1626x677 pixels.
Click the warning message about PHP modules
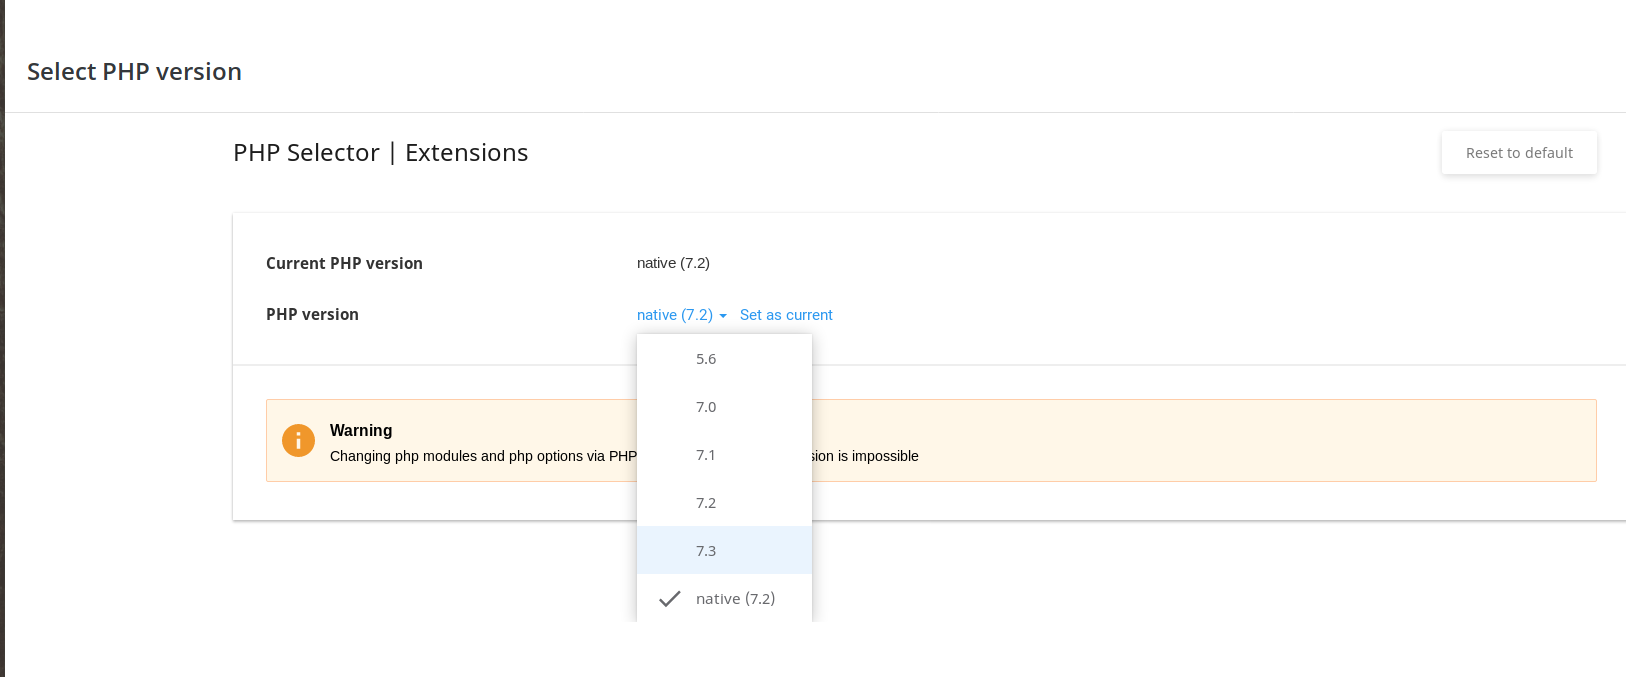point(480,456)
